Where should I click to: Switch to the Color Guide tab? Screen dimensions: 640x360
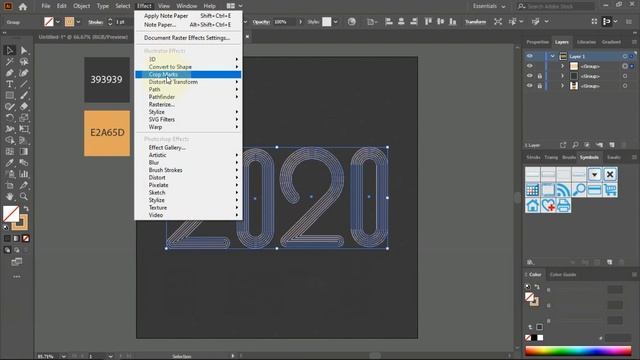point(563,275)
